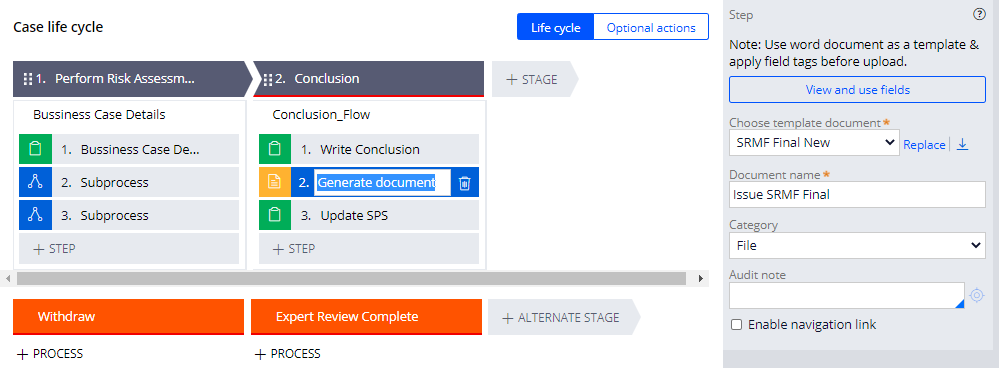Screen dimensions: 999x368
Task: Click the green clipboard icon for Write Conclusion
Action: [275, 150]
